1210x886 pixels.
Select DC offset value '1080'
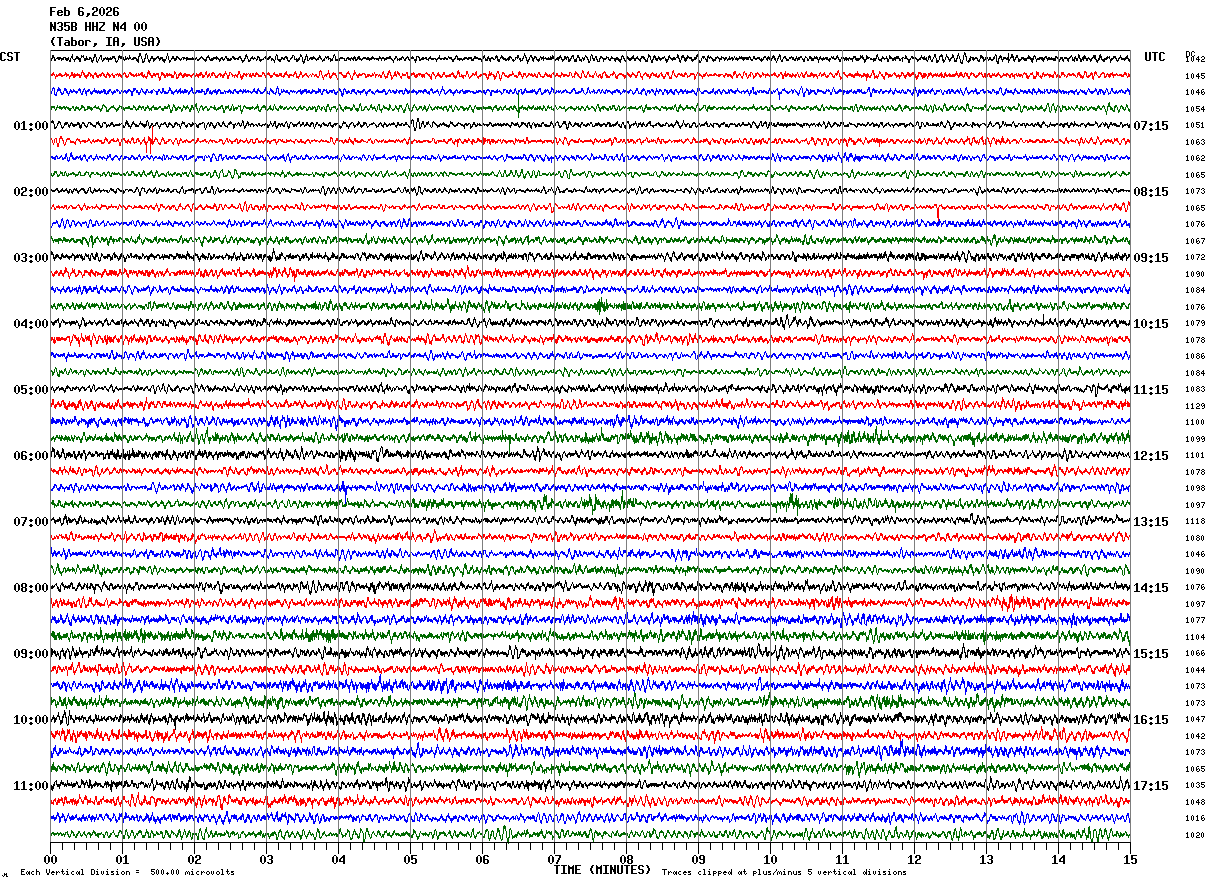1195,538
